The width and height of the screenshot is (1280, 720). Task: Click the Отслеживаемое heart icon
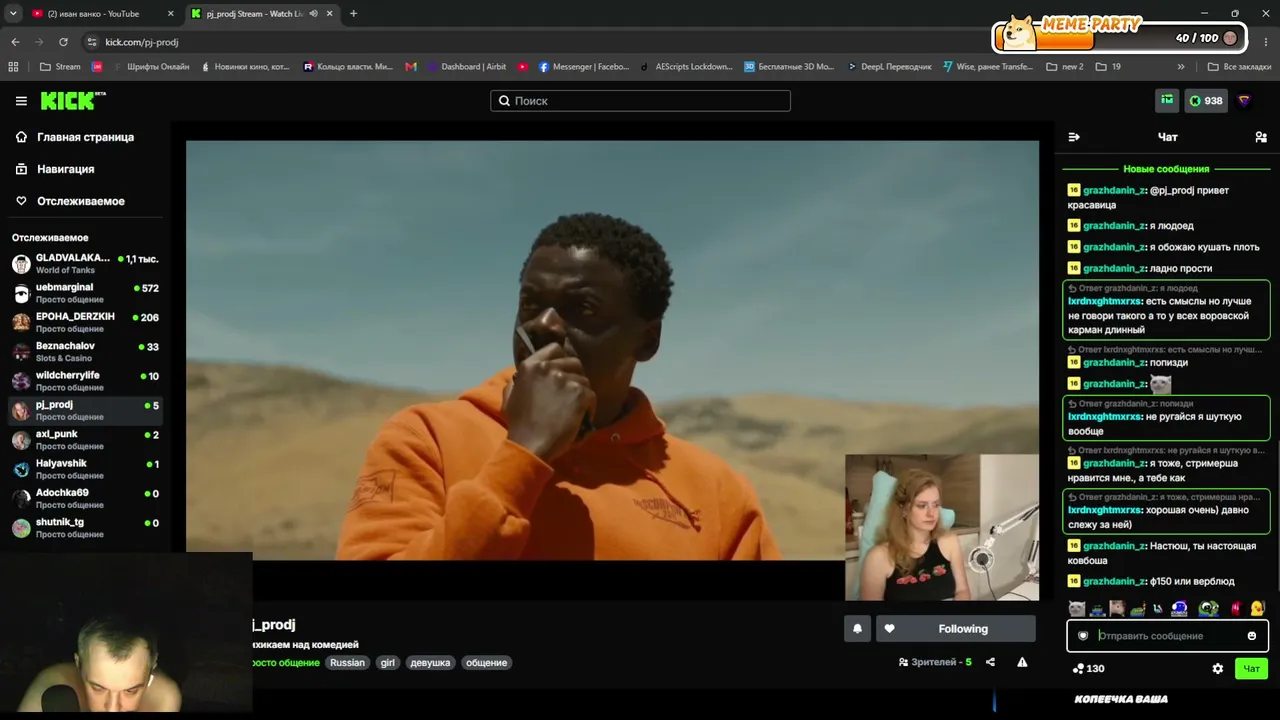point(21,201)
